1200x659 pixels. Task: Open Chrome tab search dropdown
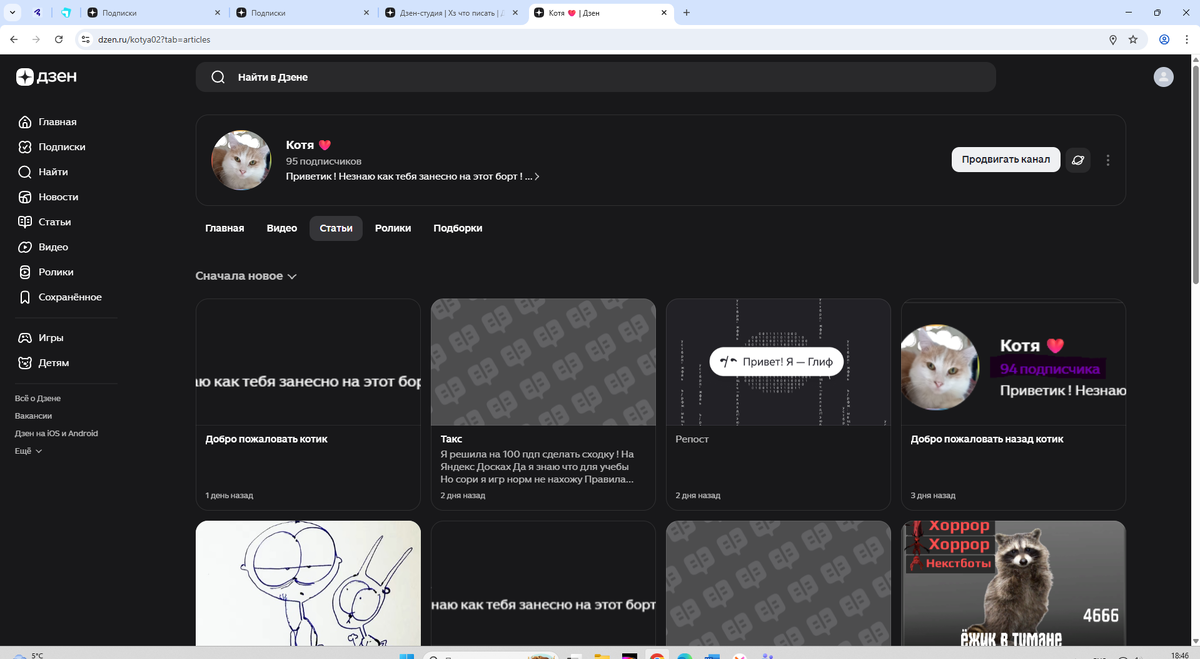[13, 13]
